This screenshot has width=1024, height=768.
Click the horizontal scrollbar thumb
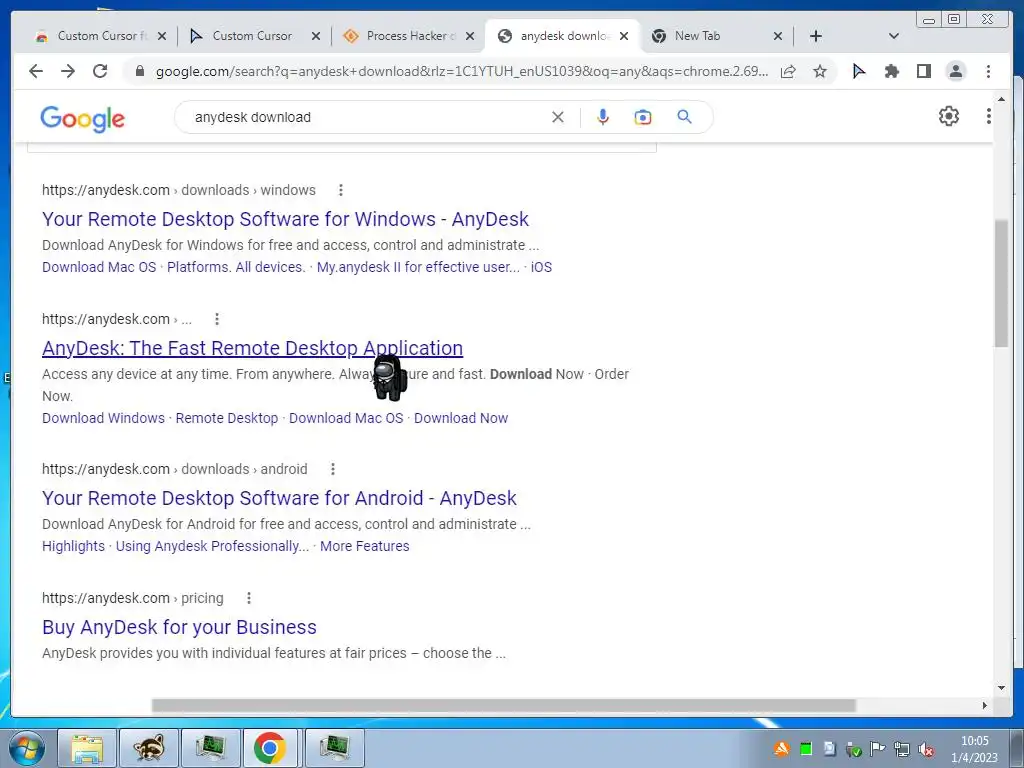pyautogui.click(x=504, y=705)
